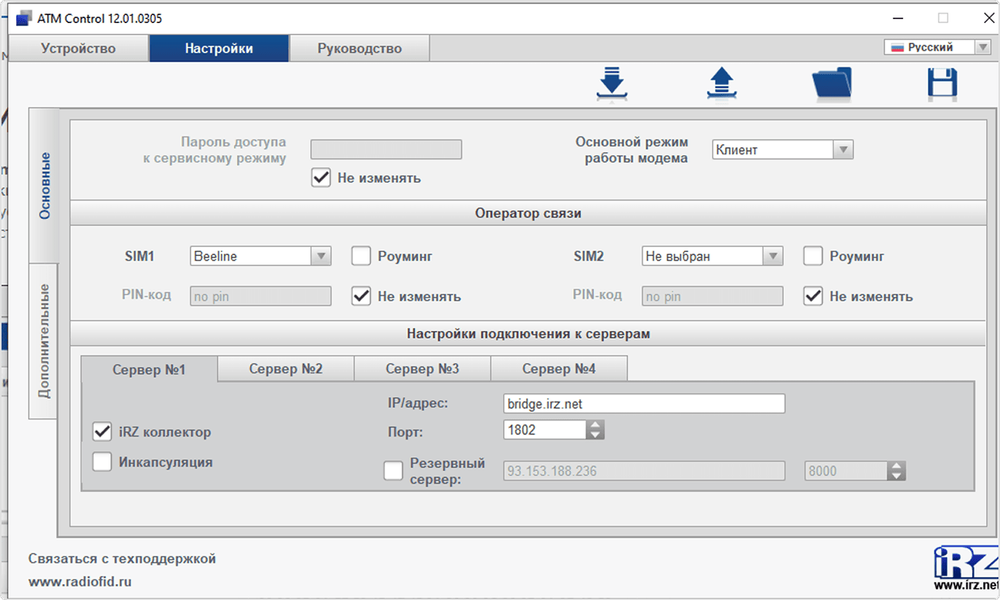Save settings with the floppy disk icon
This screenshot has width=1000, height=600.
click(x=942, y=84)
